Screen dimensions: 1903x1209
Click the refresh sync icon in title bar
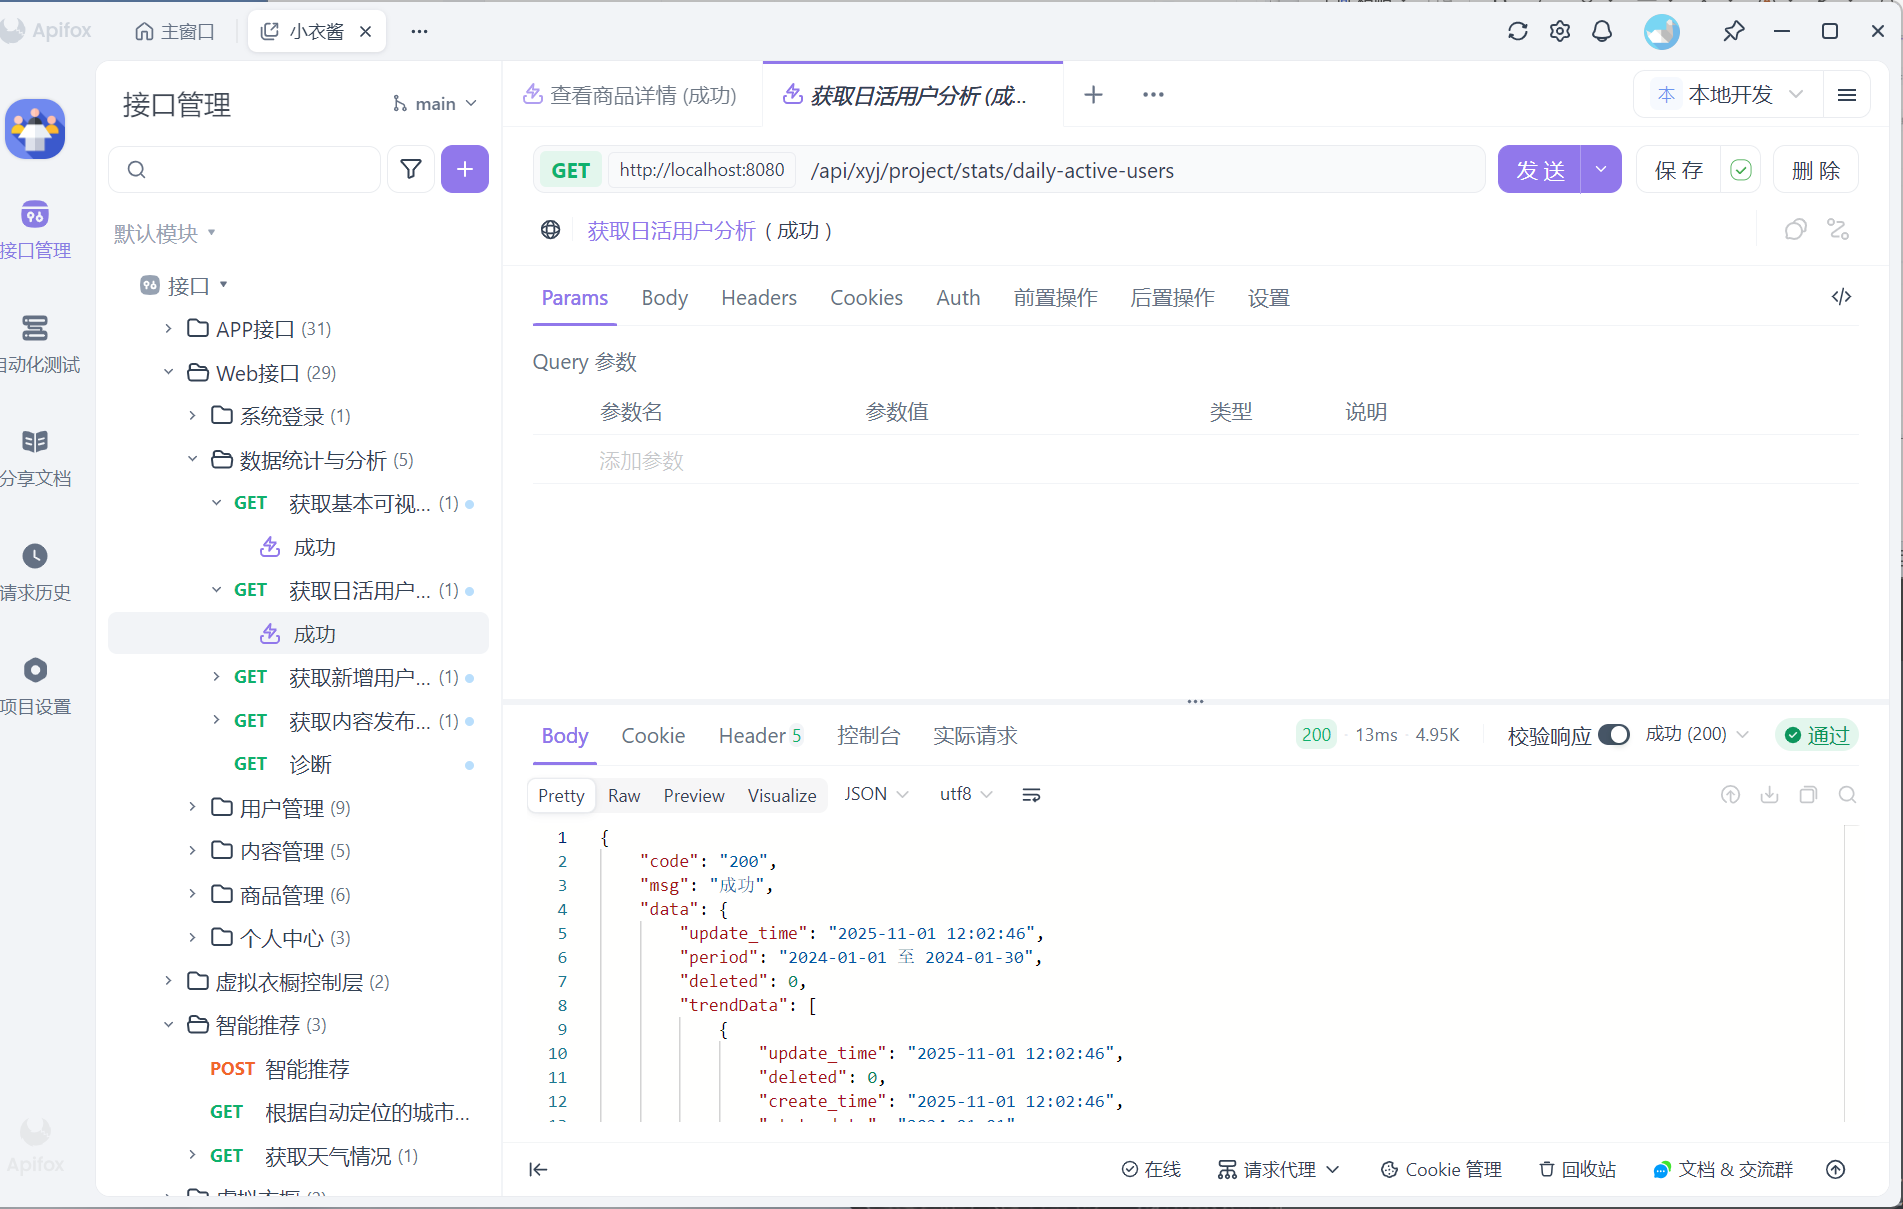coord(1517,31)
